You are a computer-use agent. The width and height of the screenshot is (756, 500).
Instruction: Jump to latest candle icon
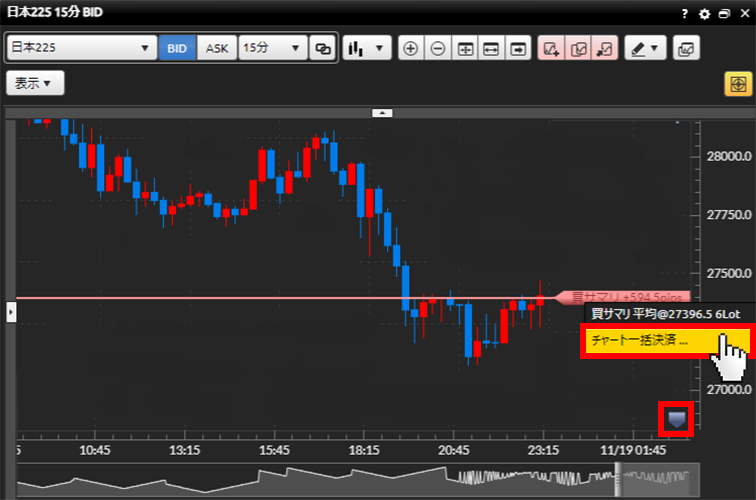[x=518, y=48]
